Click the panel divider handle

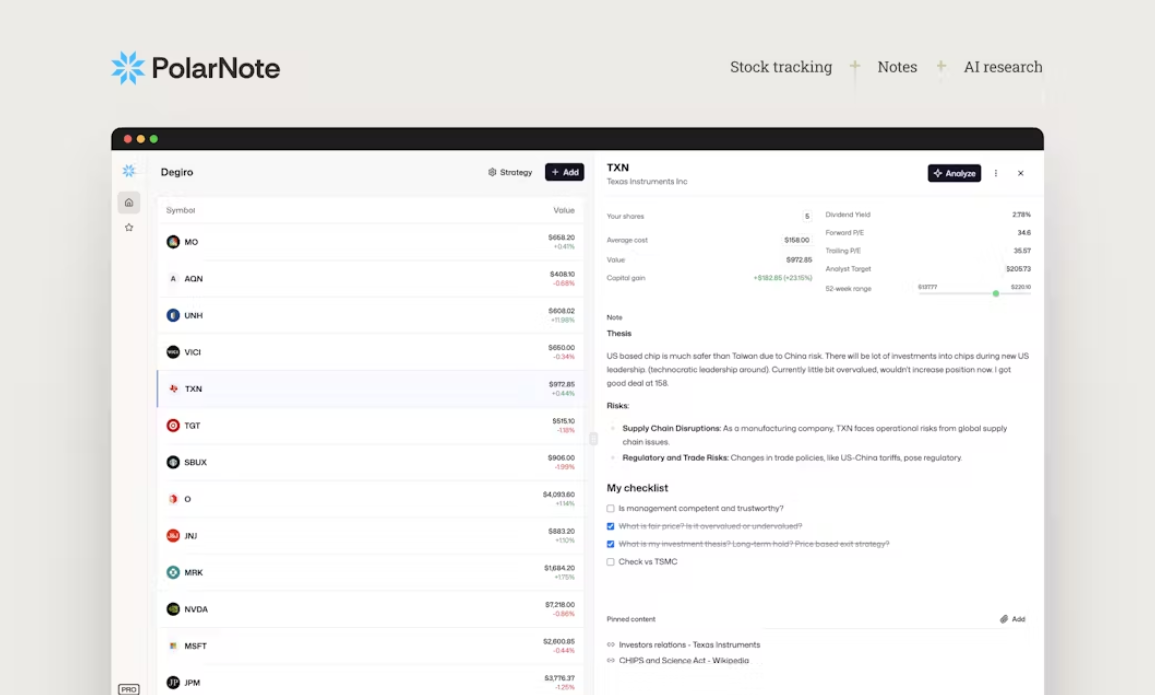(593, 439)
